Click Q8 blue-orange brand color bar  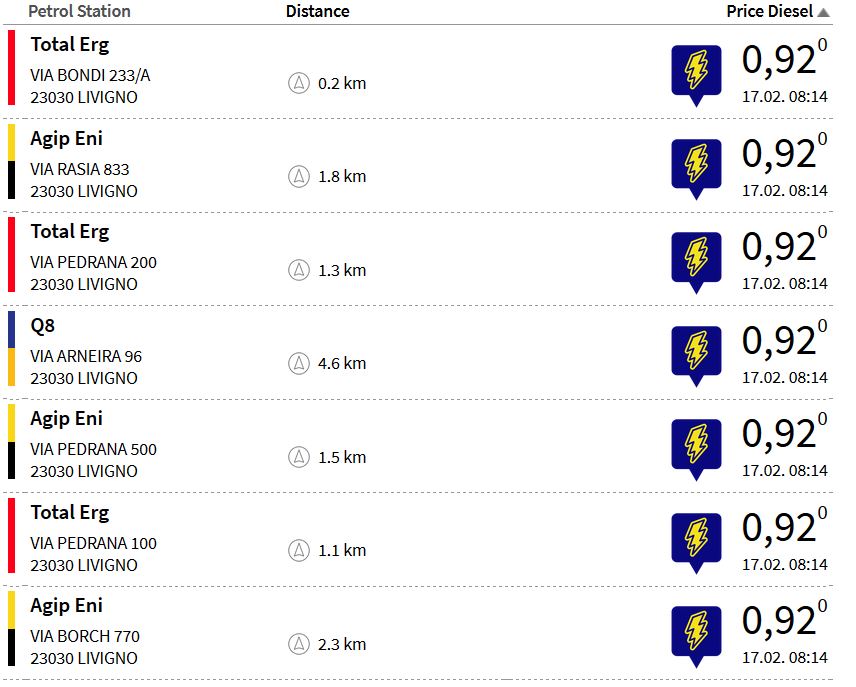[12, 348]
